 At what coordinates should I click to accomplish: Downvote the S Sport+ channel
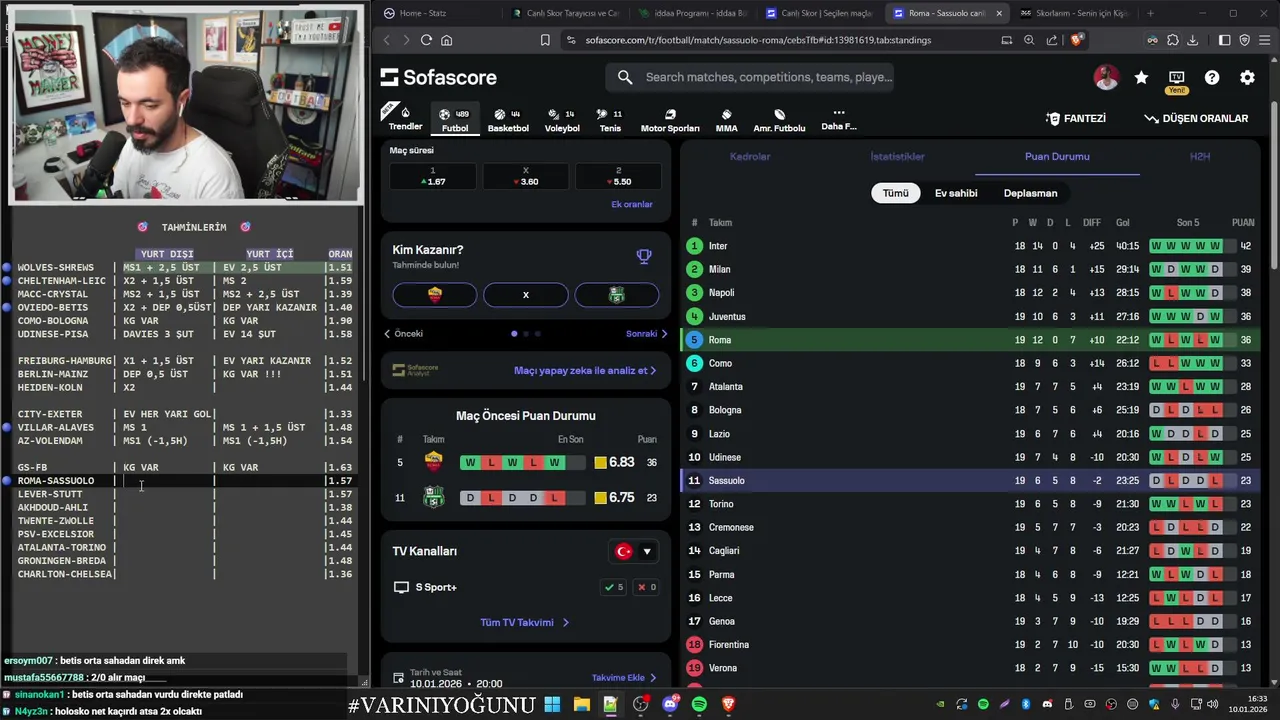(647, 587)
